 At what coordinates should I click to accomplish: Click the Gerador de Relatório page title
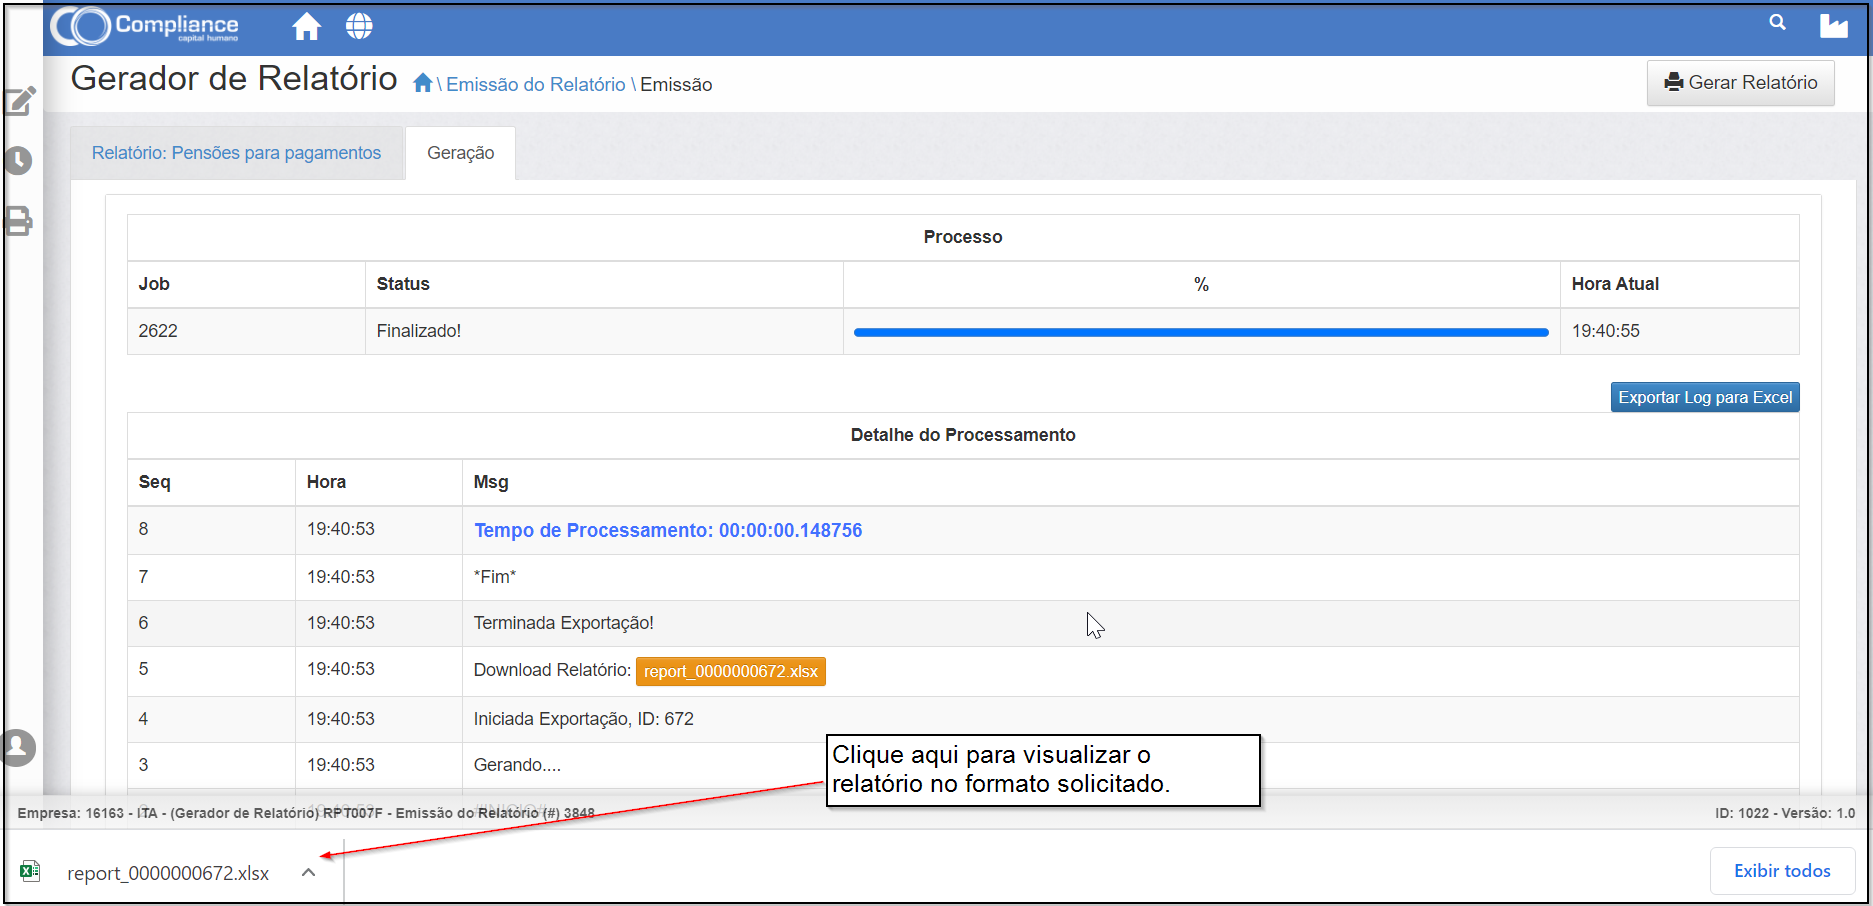pyautogui.click(x=234, y=78)
